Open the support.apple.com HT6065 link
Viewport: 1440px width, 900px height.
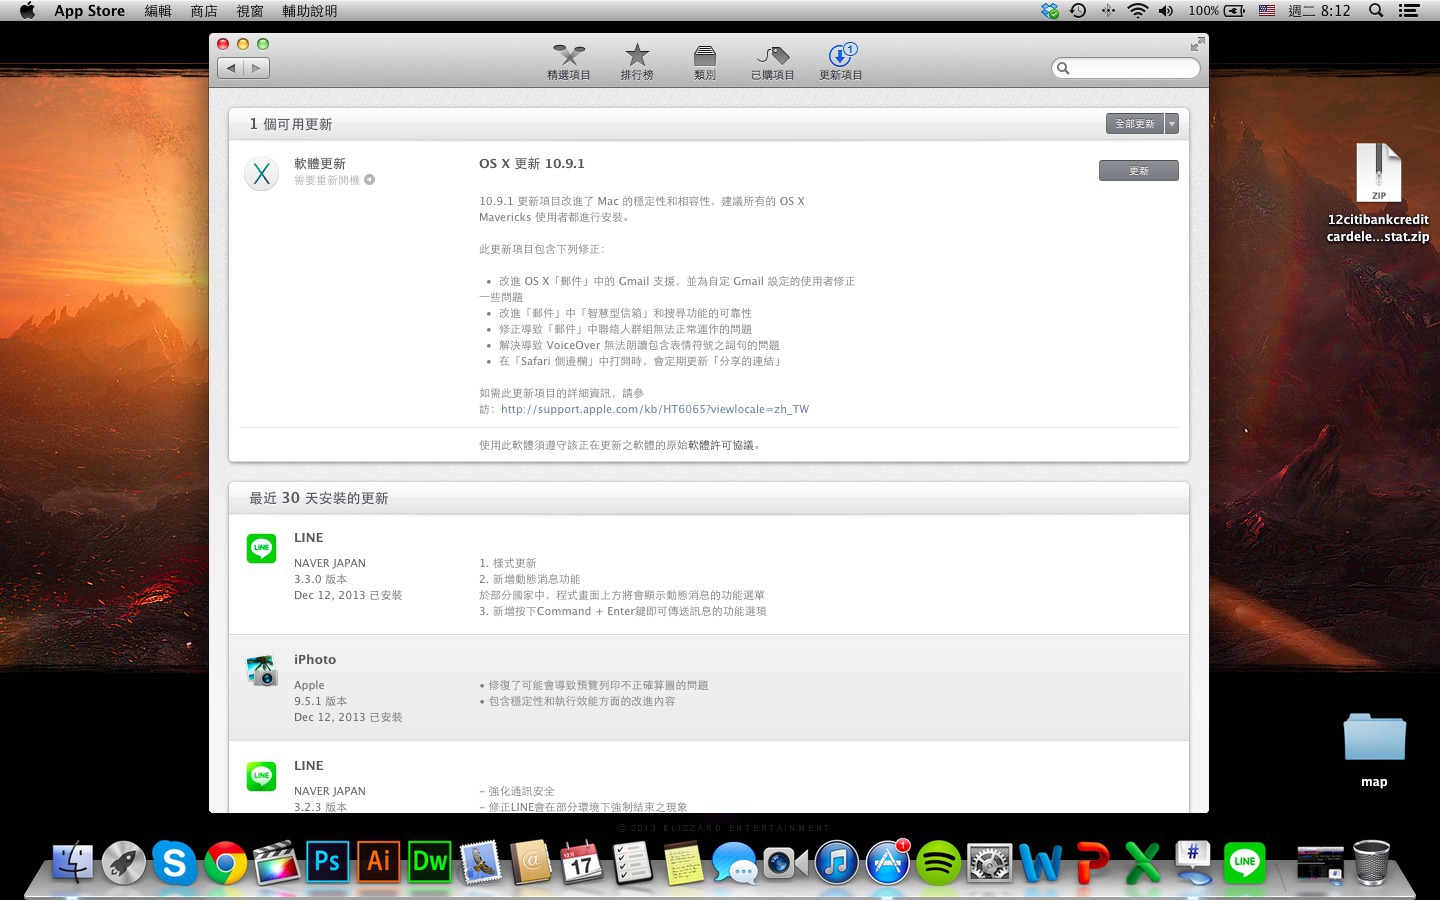654,409
